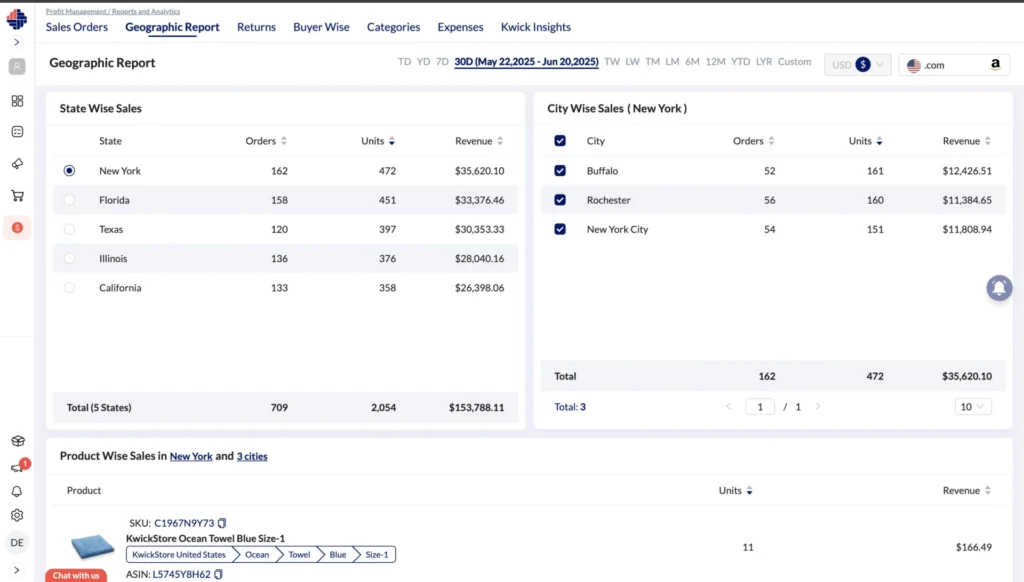1024x582 pixels.
Task: Click the KwickStore United States breadcrumb tag
Action: coord(178,555)
